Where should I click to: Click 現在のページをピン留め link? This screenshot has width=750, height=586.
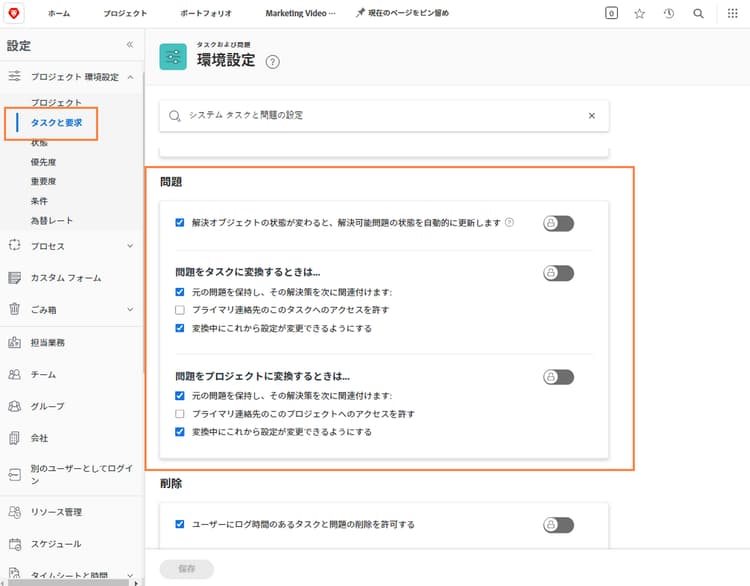point(408,13)
